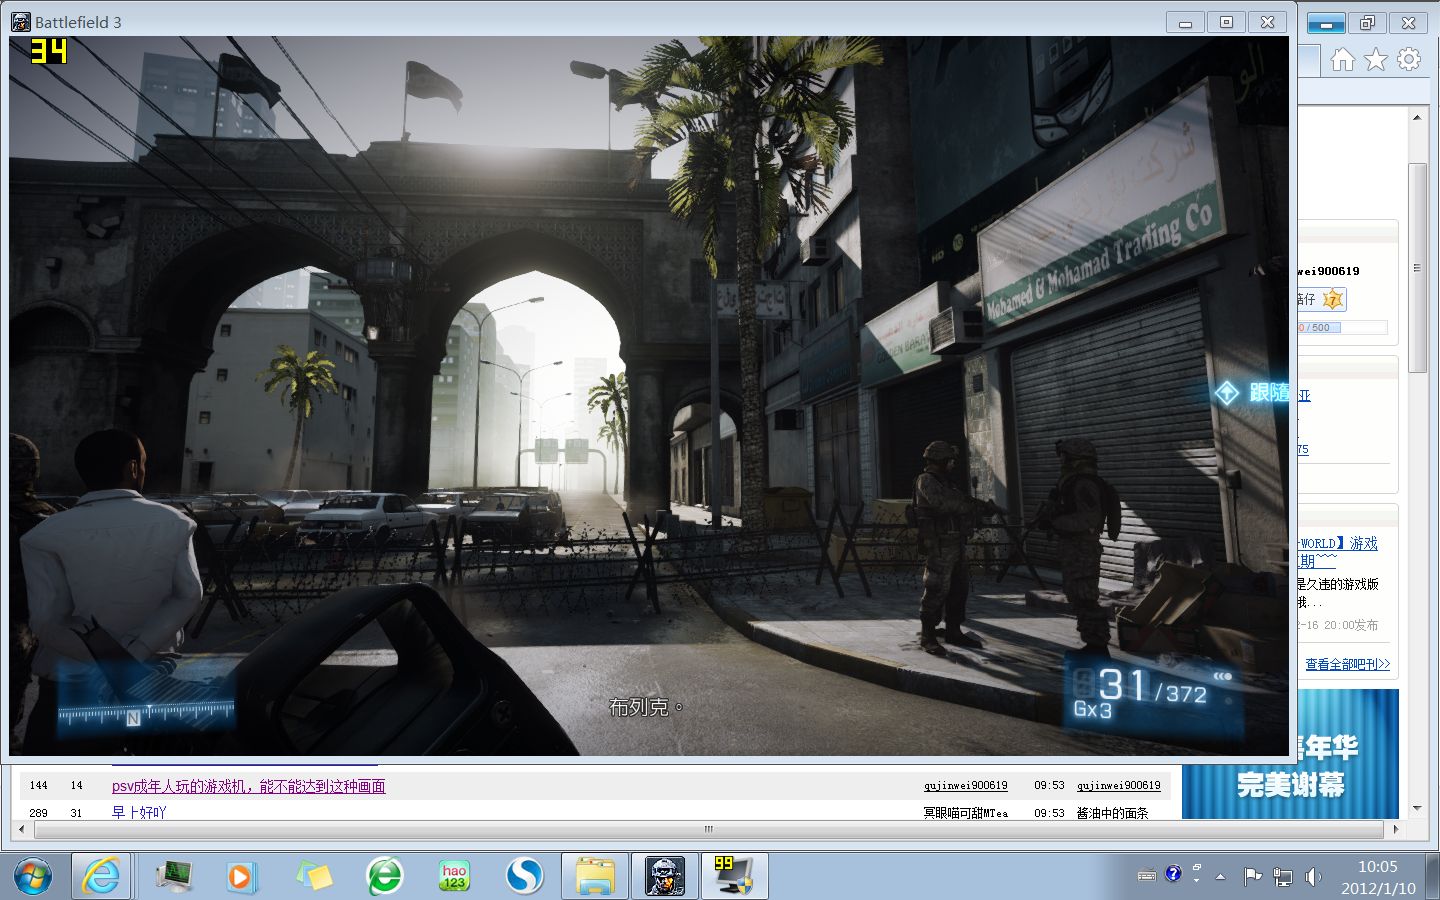This screenshot has height=900, width=1440.
Task: Open author qujinwei900619 in the psv thread row
Action: 965,786
